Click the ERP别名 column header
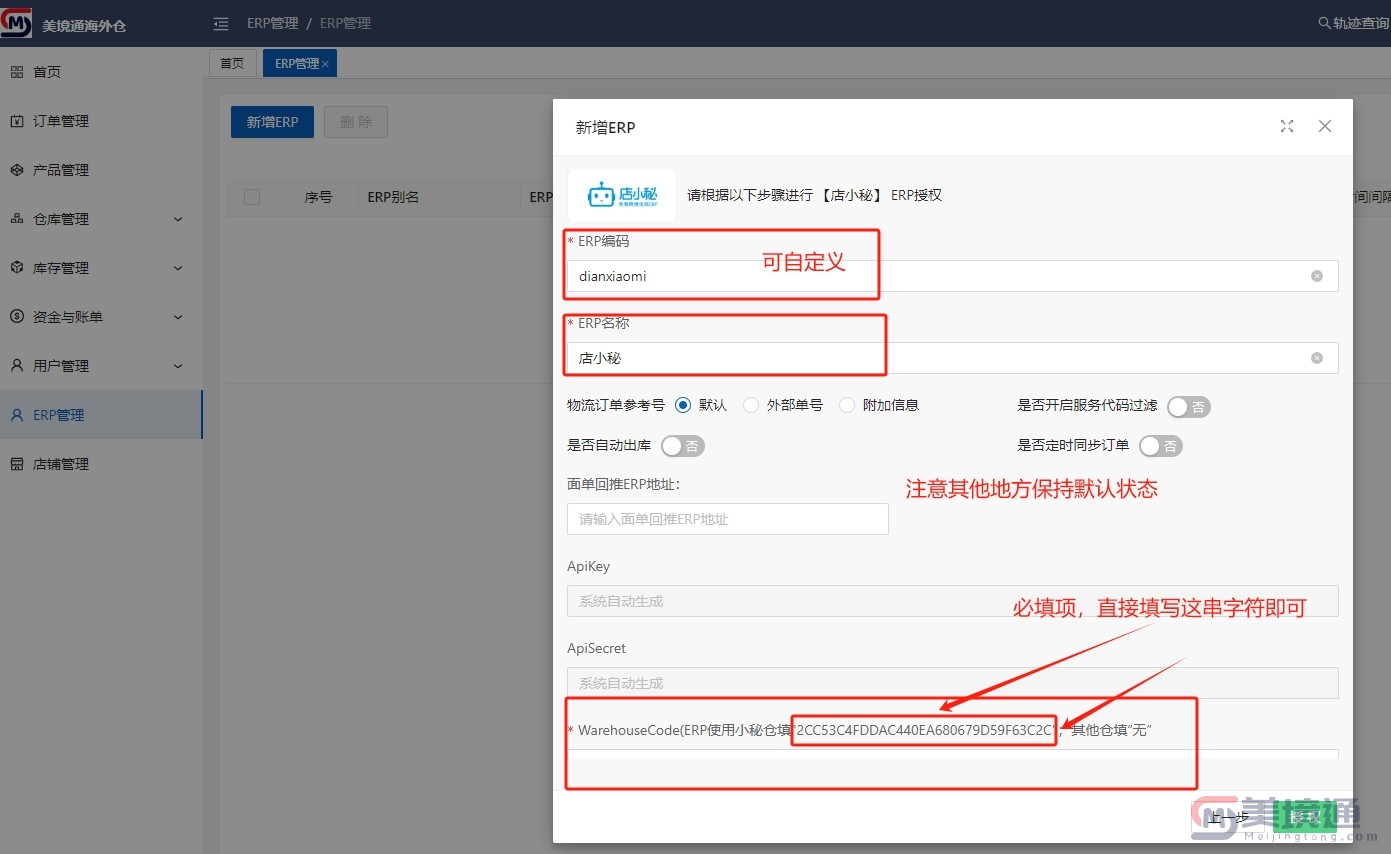Viewport: 1391px width, 854px height. tap(393, 197)
